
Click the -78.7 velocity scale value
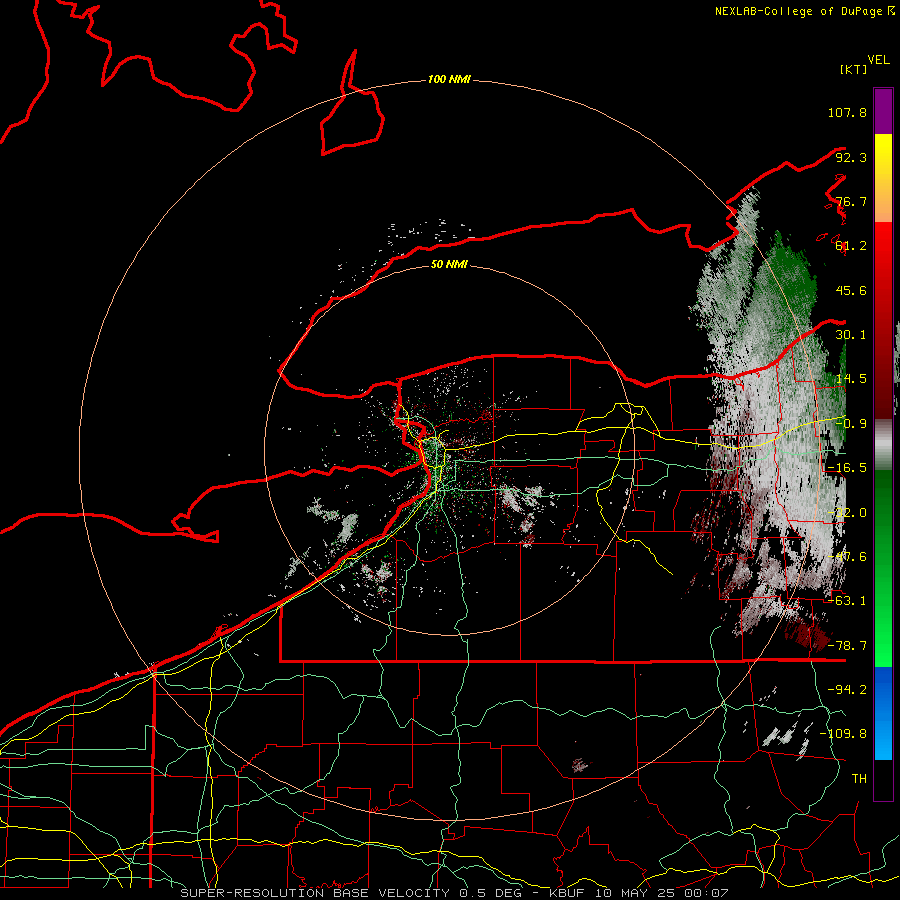(847, 646)
